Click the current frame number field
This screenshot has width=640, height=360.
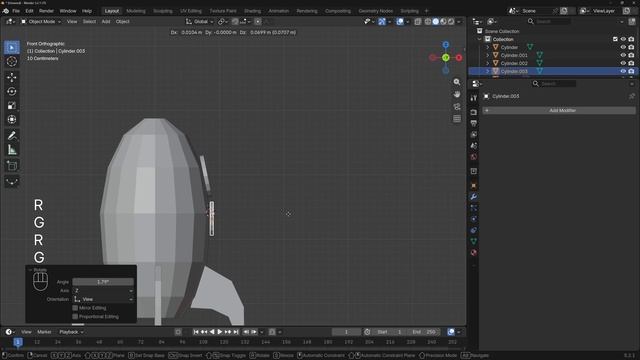(x=346, y=332)
